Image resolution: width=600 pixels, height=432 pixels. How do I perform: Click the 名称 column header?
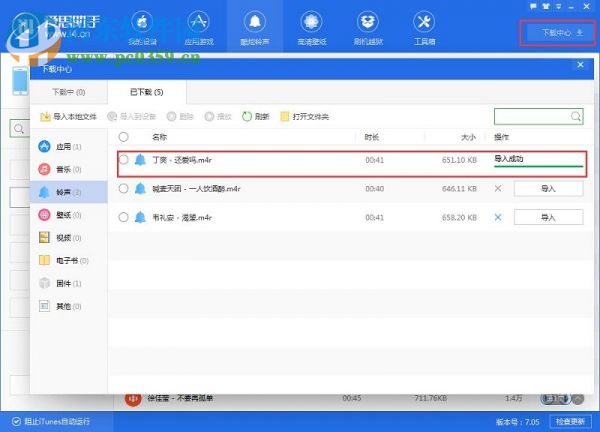(x=160, y=137)
